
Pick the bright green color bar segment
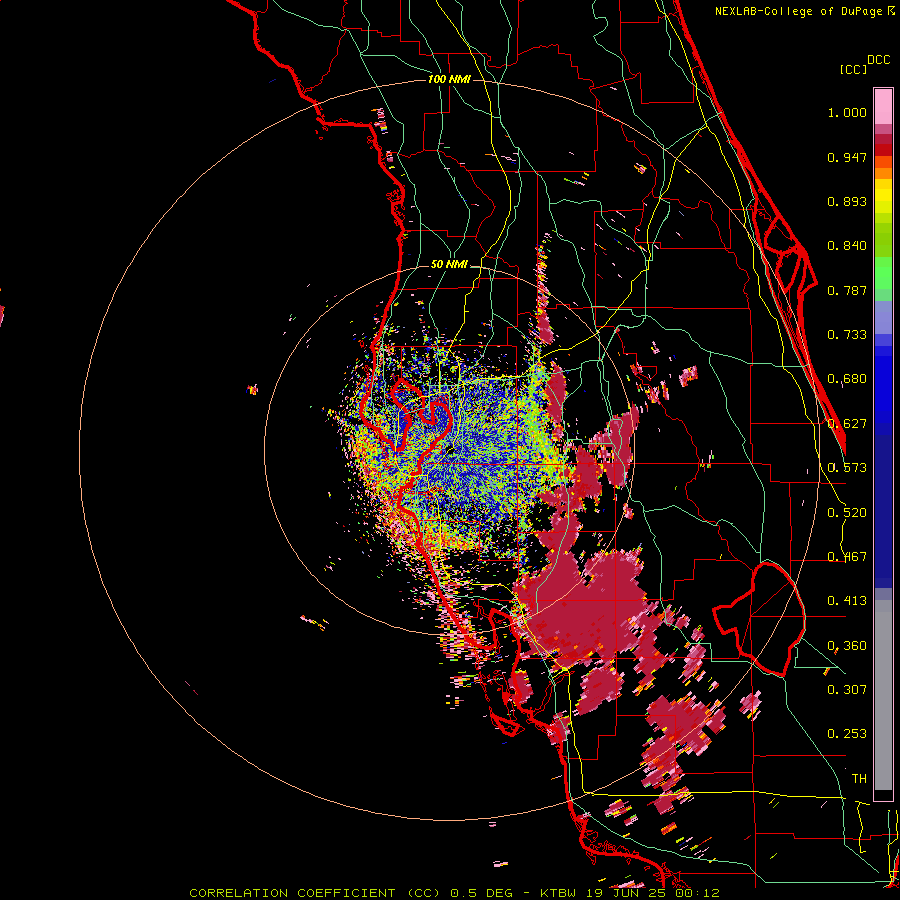click(883, 273)
